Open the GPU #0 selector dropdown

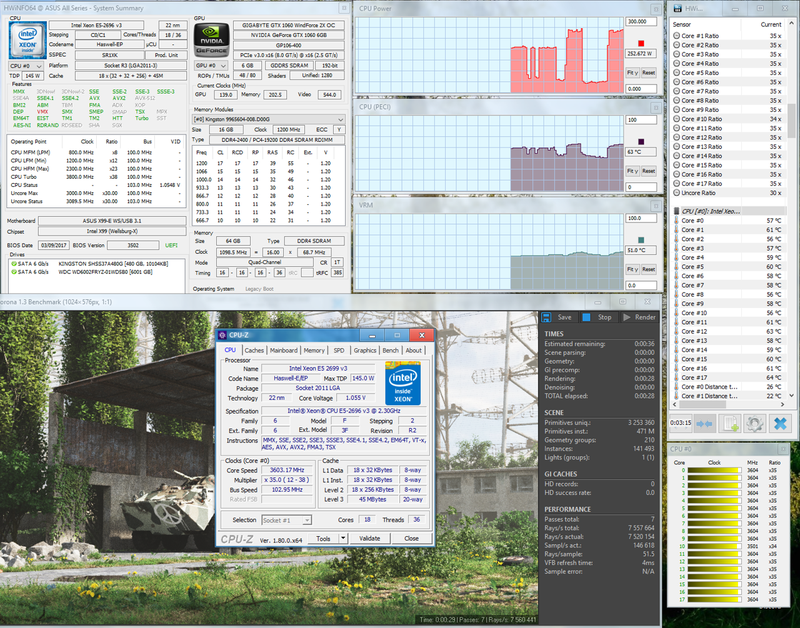(211, 66)
